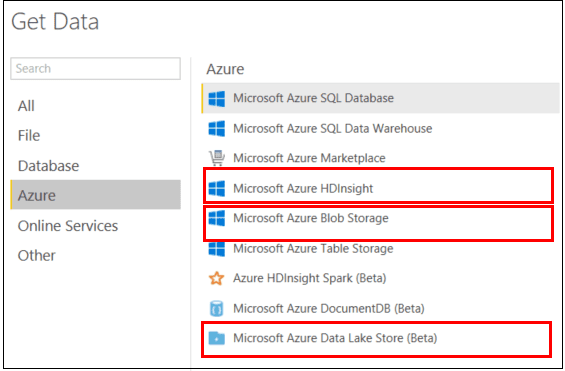The height and width of the screenshot is (371, 565).
Task: Click the Windows icon beside Azure HDInsight
Action: pyautogui.click(x=217, y=188)
